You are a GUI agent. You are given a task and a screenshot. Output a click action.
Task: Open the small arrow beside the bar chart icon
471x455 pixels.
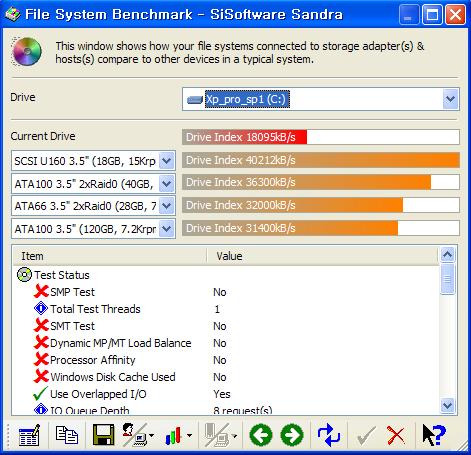click(x=189, y=436)
